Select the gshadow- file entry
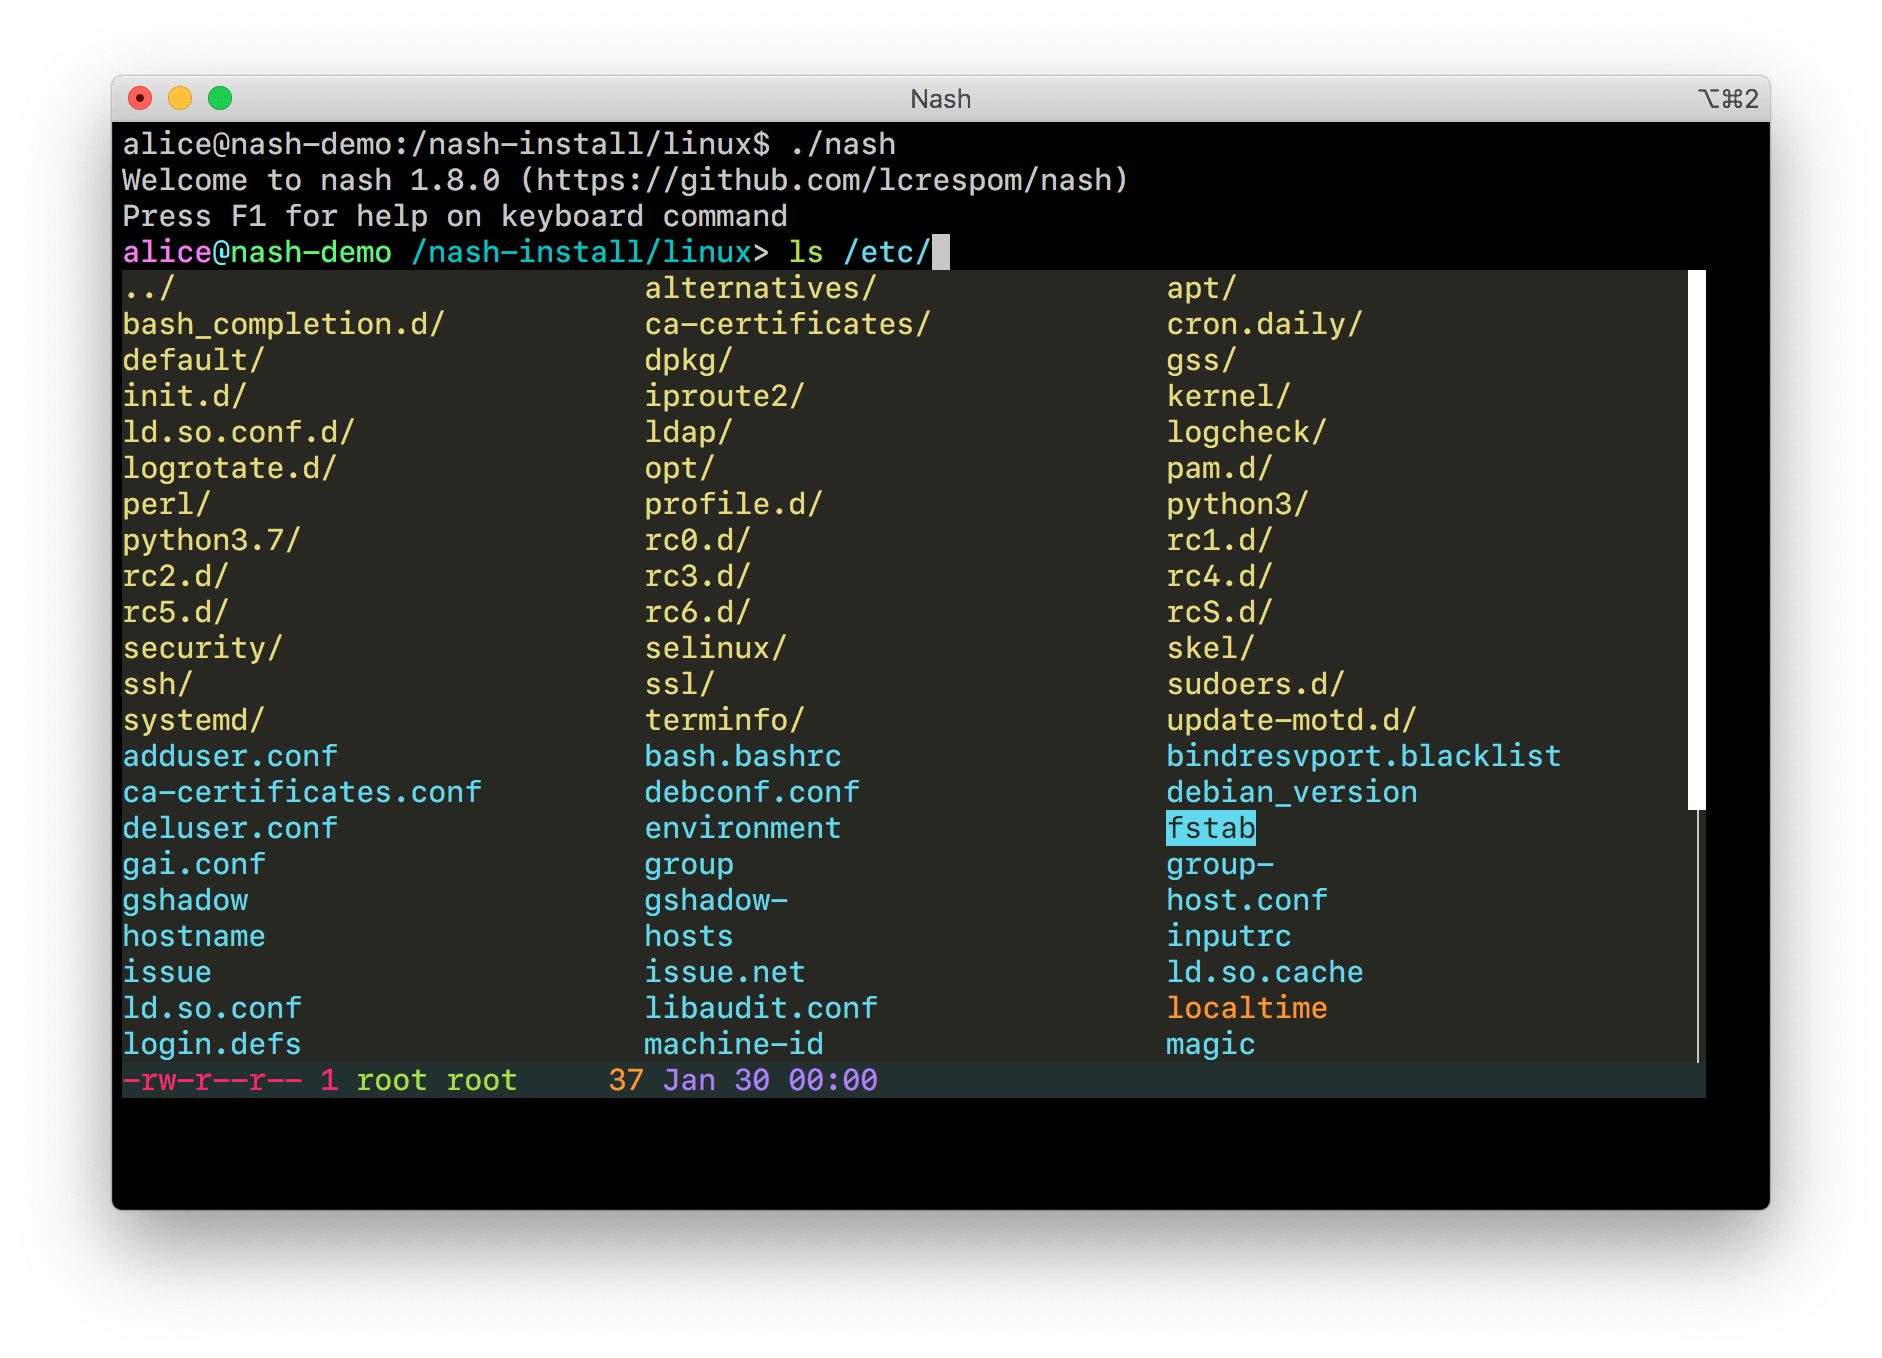This screenshot has height=1358, width=1882. coord(715,900)
